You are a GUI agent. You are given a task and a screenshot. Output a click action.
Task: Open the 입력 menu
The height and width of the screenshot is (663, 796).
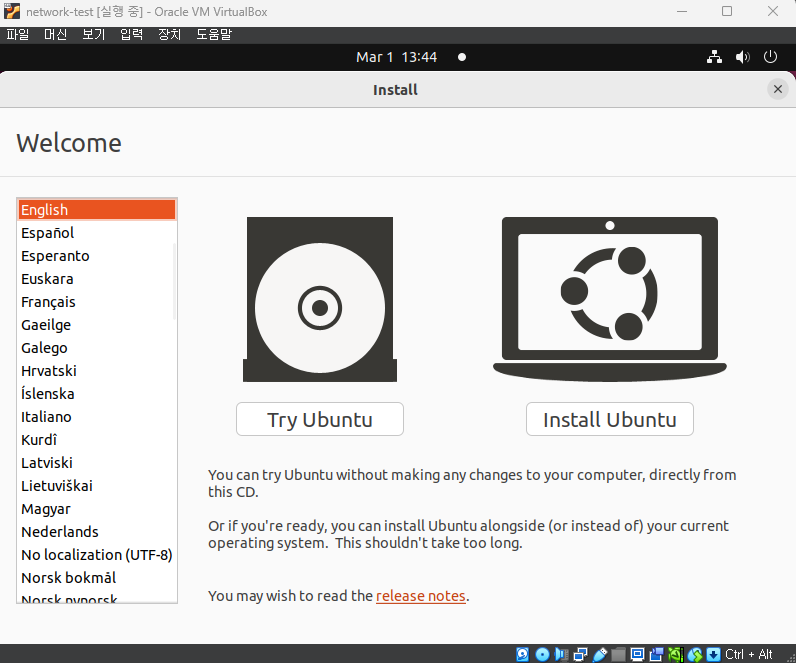pyautogui.click(x=131, y=35)
